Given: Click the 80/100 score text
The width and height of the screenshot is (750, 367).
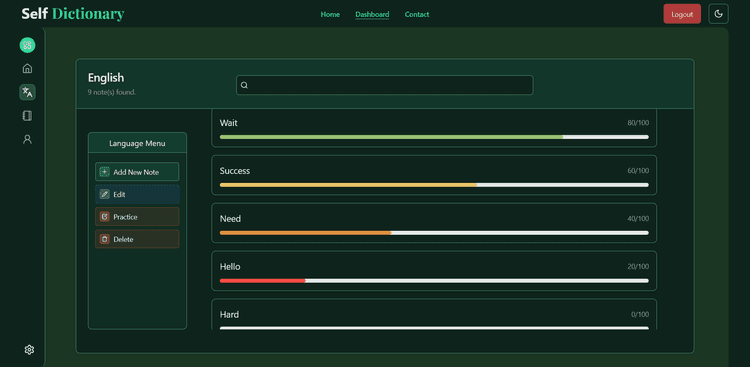Looking at the screenshot, I should click(638, 123).
